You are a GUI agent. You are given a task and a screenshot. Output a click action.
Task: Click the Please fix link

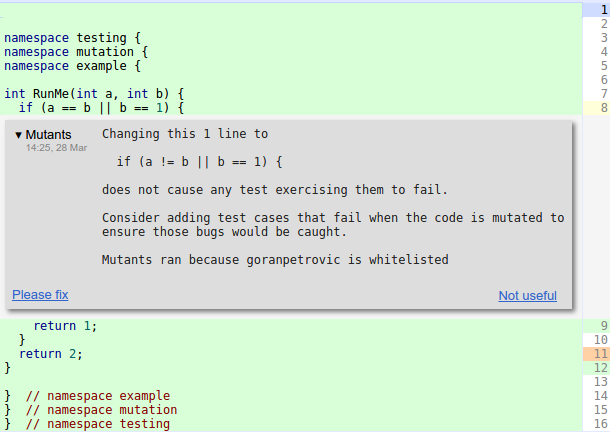pos(40,295)
